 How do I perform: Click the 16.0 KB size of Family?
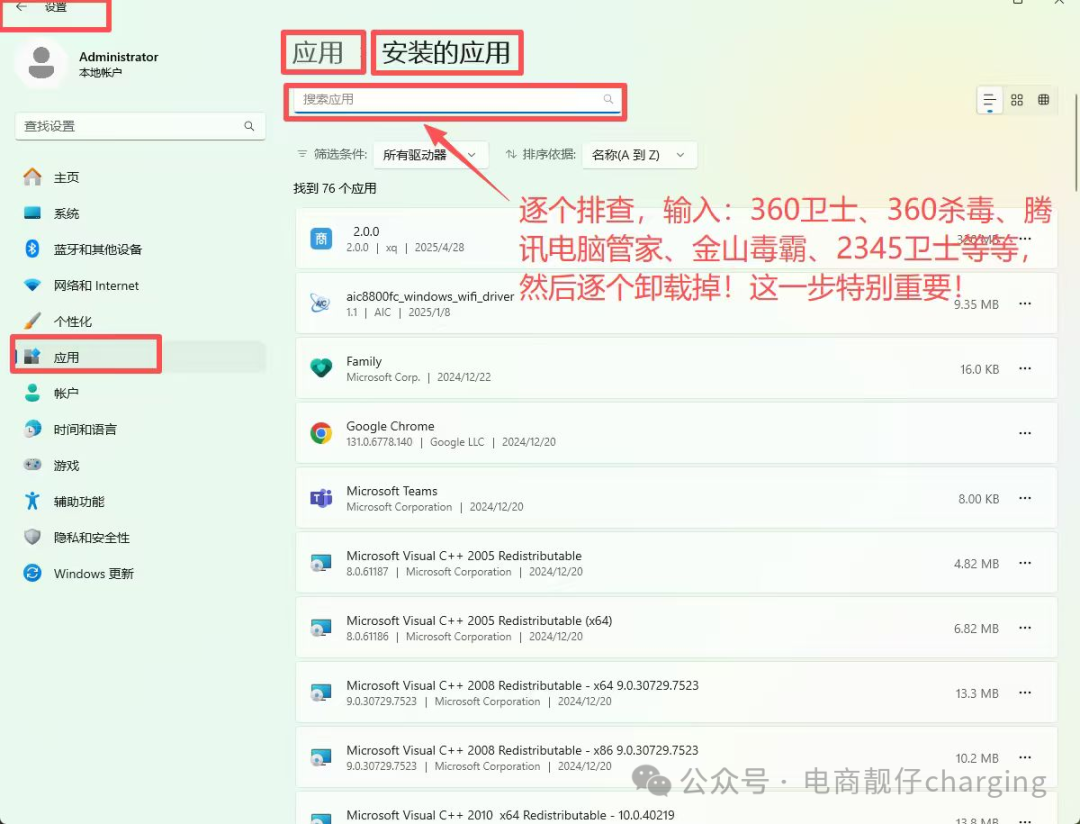coord(979,369)
